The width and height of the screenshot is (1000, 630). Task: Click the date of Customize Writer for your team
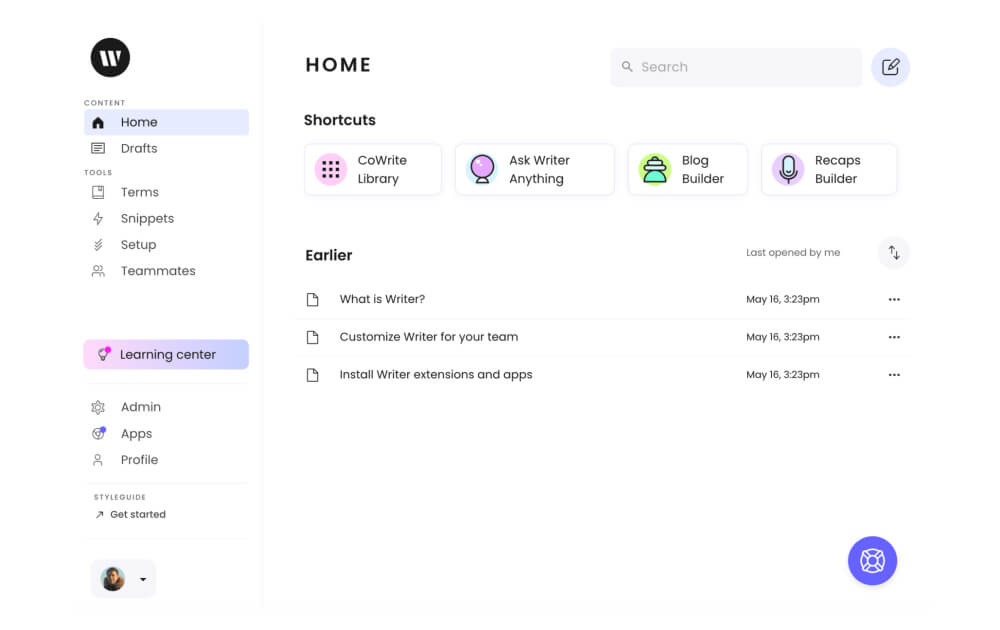783,337
